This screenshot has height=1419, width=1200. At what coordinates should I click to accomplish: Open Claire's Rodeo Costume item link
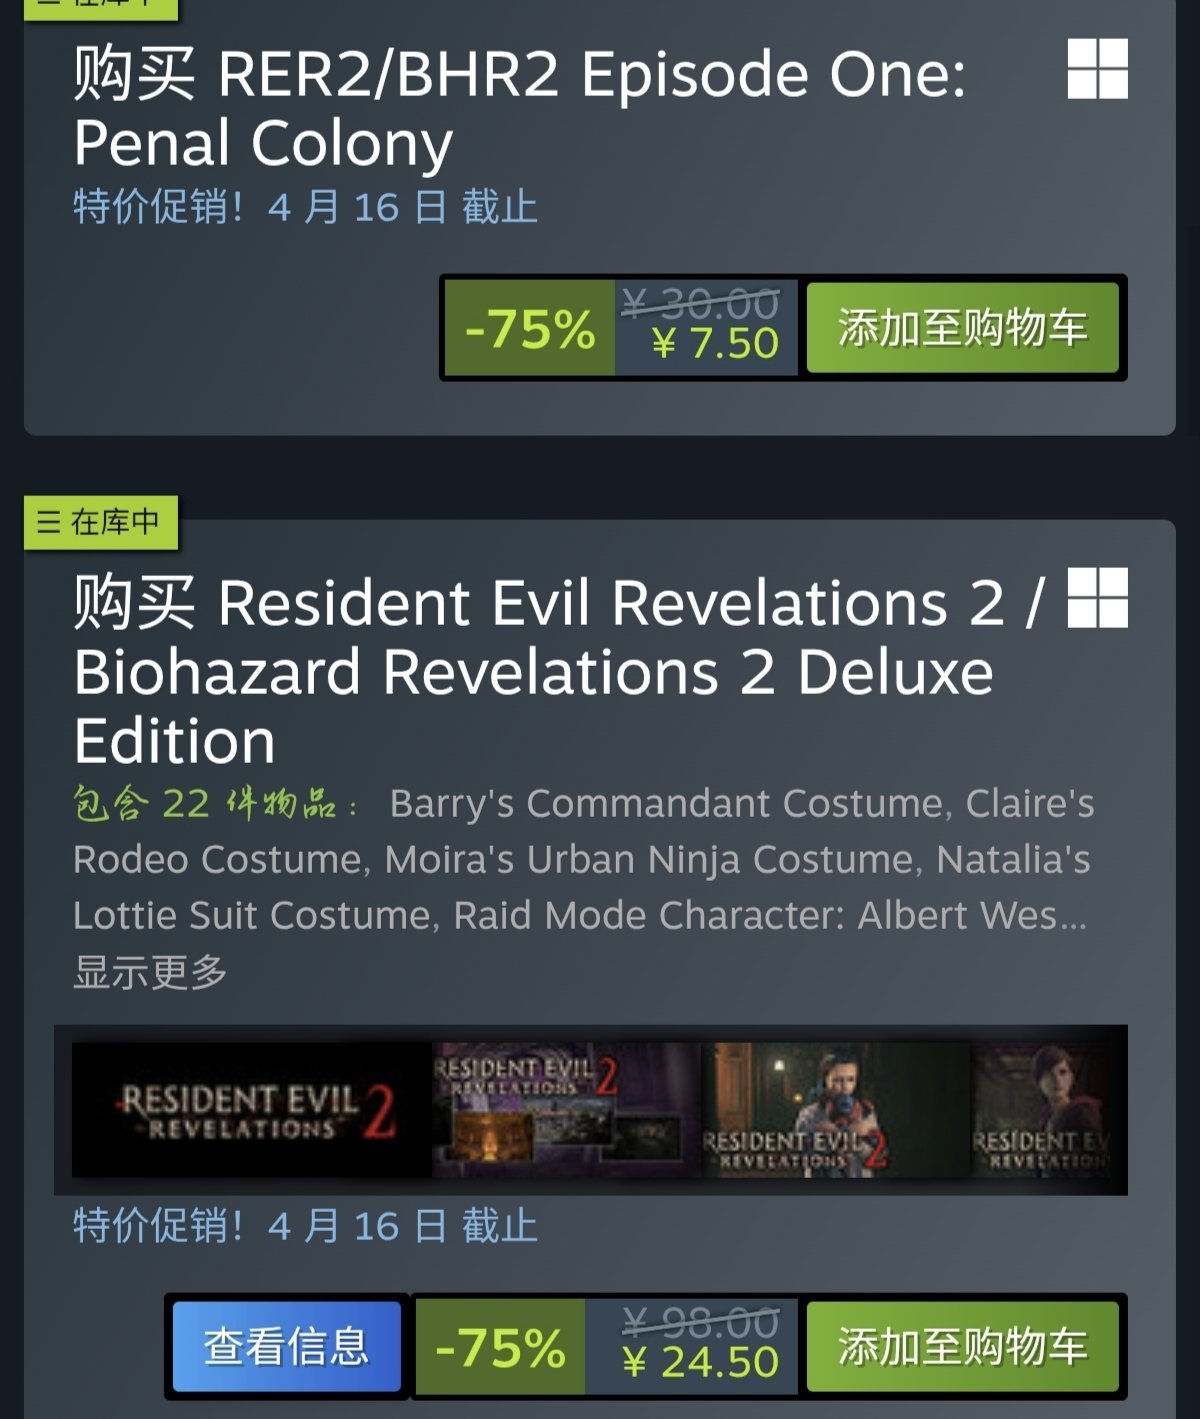(x=1030, y=803)
